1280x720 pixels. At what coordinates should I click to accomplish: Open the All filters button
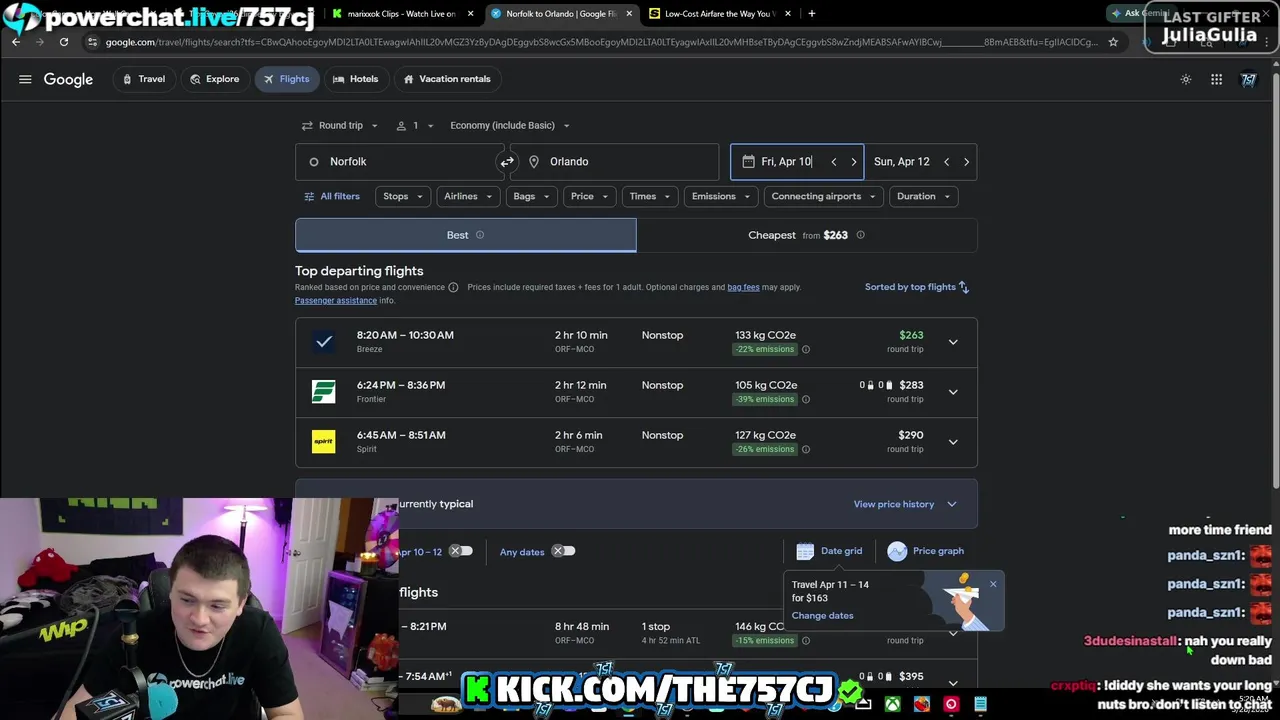tap(332, 196)
